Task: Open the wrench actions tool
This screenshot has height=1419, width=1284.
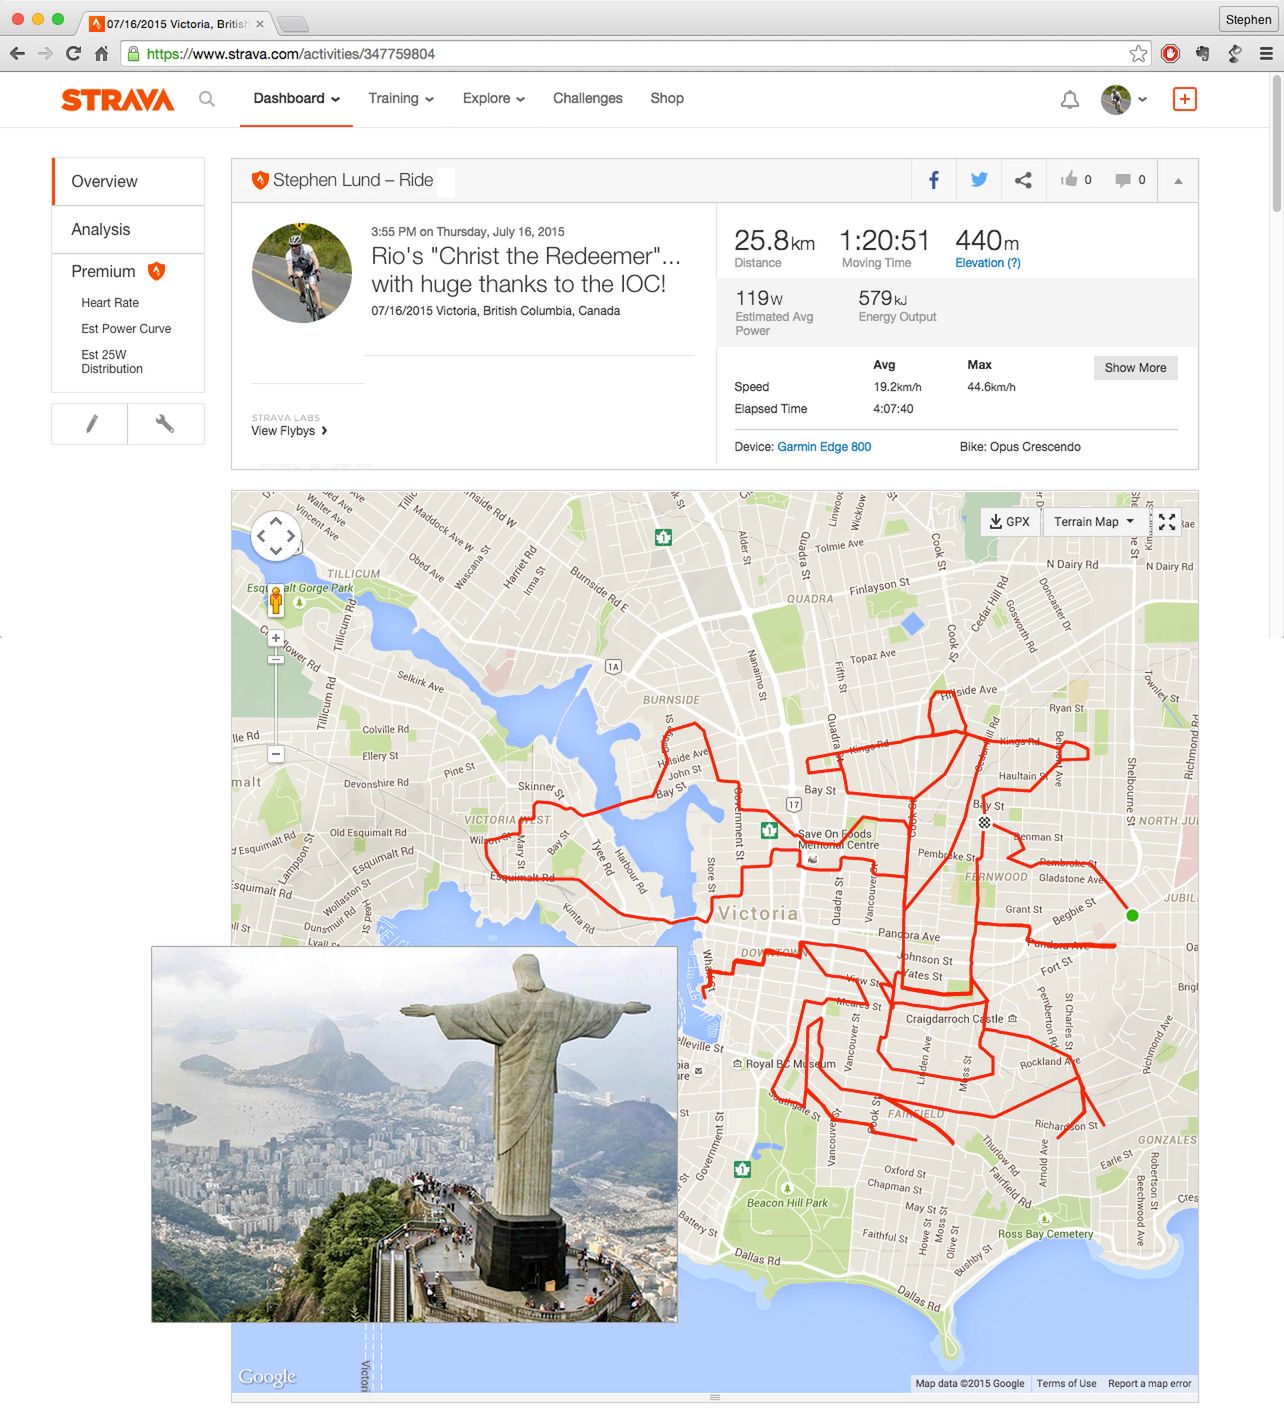Action: pyautogui.click(x=166, y=424)
